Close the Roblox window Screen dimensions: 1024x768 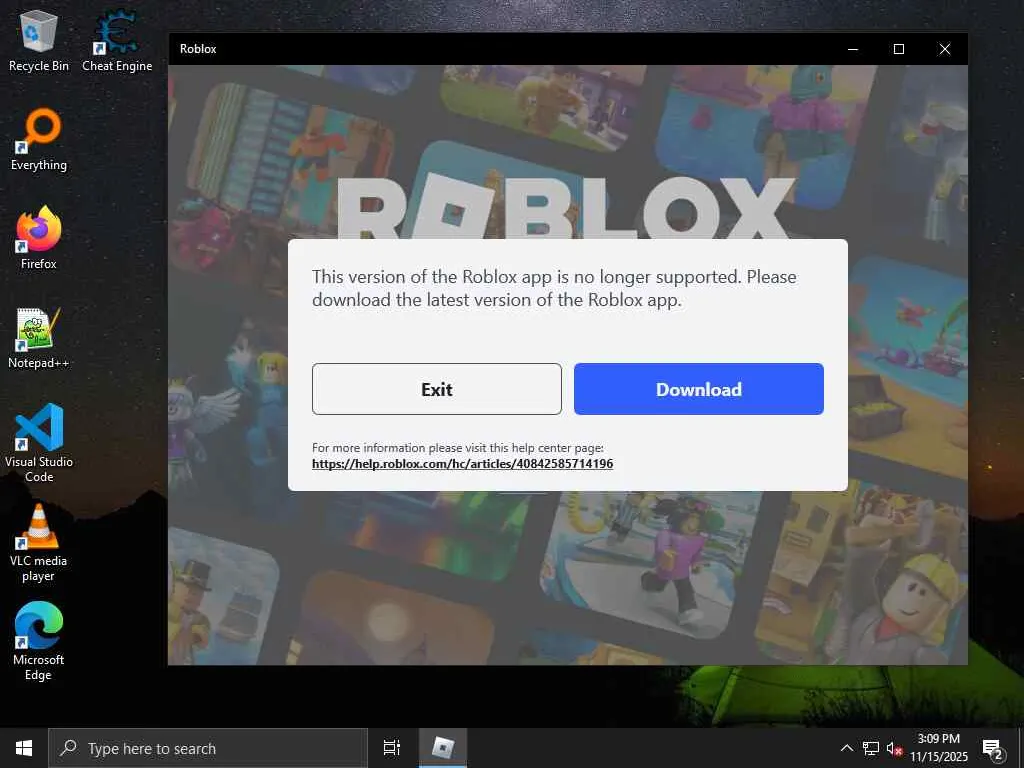tap(944, 49)
